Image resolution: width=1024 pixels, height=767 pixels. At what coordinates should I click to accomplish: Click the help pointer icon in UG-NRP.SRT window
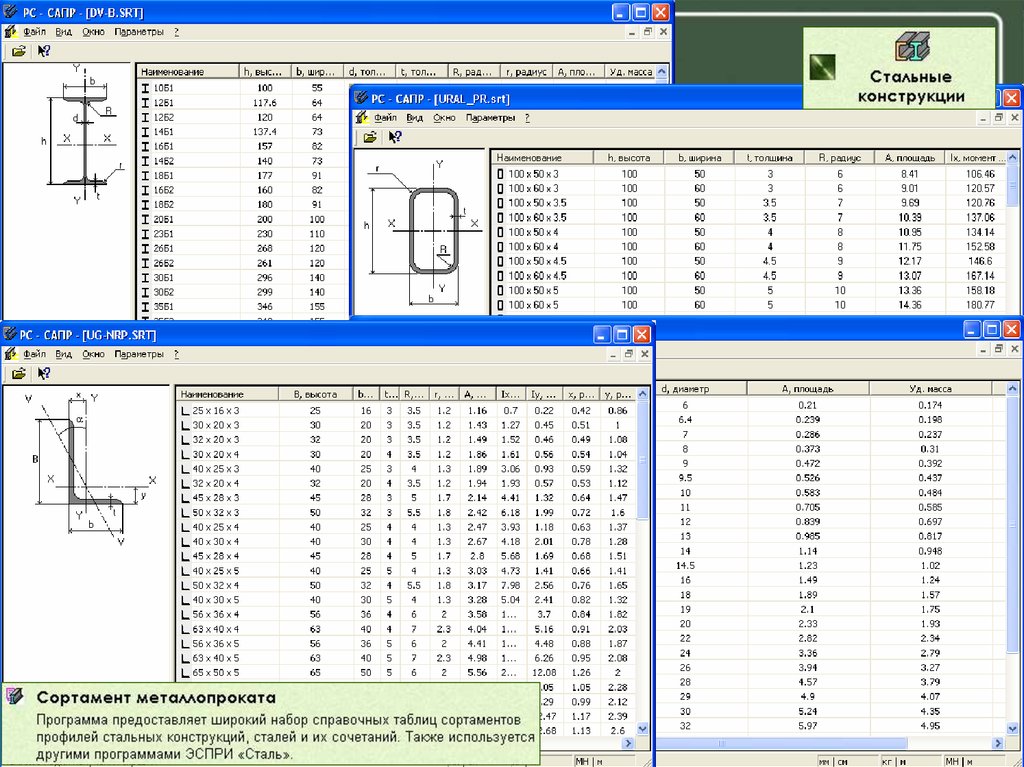[43, 373]
